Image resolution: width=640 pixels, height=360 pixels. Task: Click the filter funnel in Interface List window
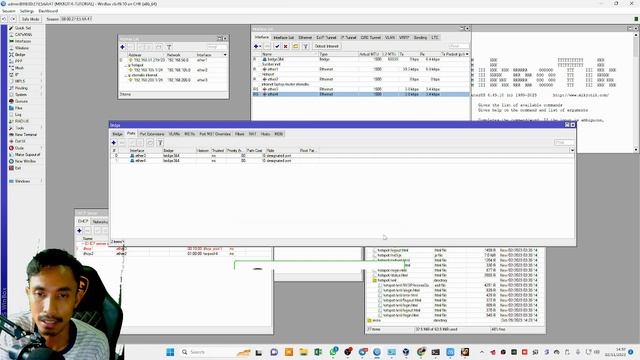305,46
